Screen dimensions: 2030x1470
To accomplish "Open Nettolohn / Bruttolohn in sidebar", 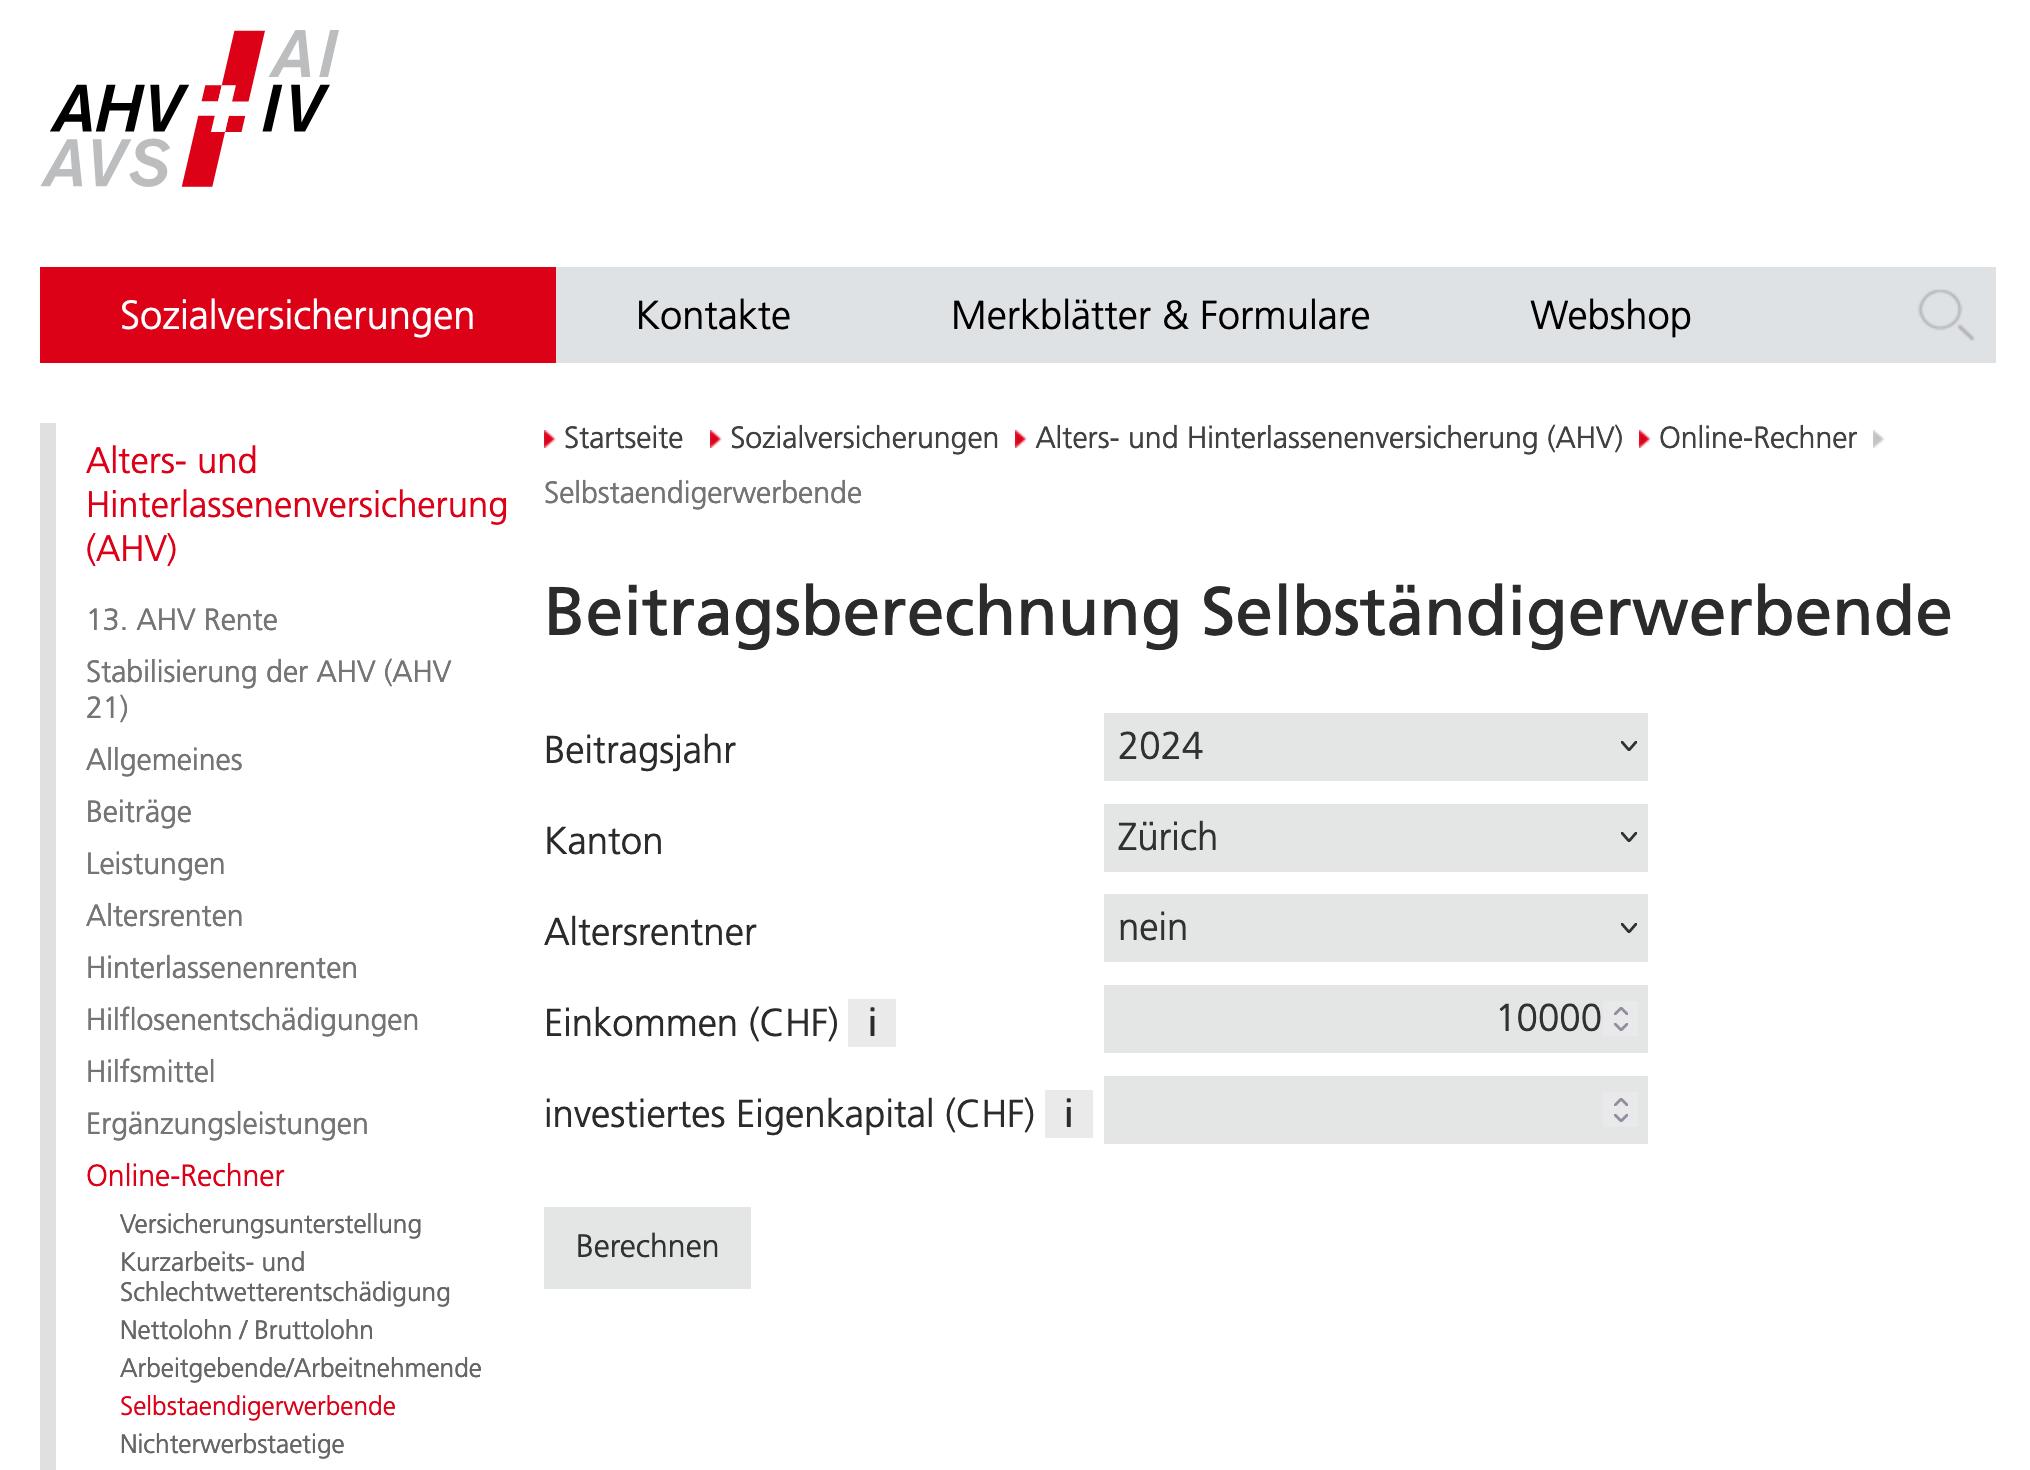I will pos(246,1330).
